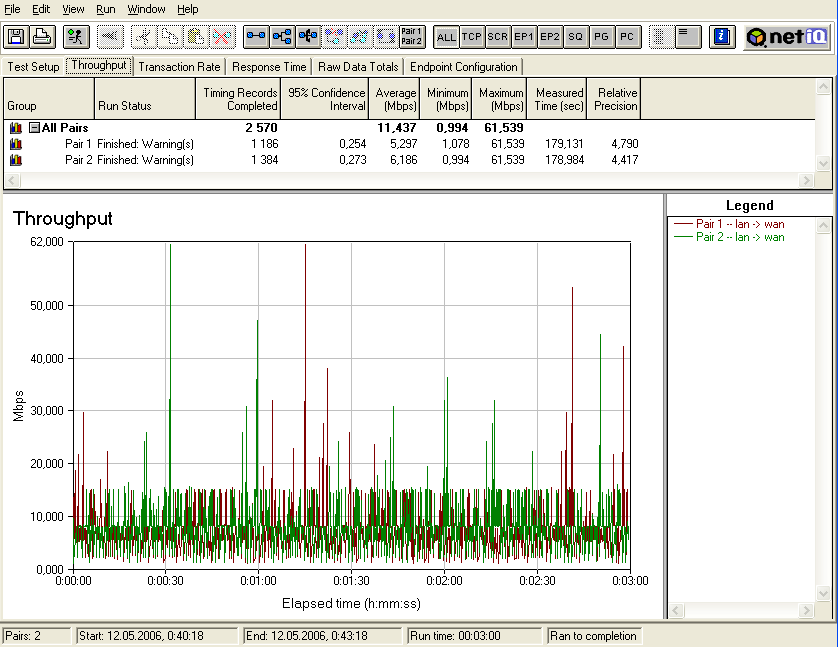Click the blue info icon

tap(722, 37)
